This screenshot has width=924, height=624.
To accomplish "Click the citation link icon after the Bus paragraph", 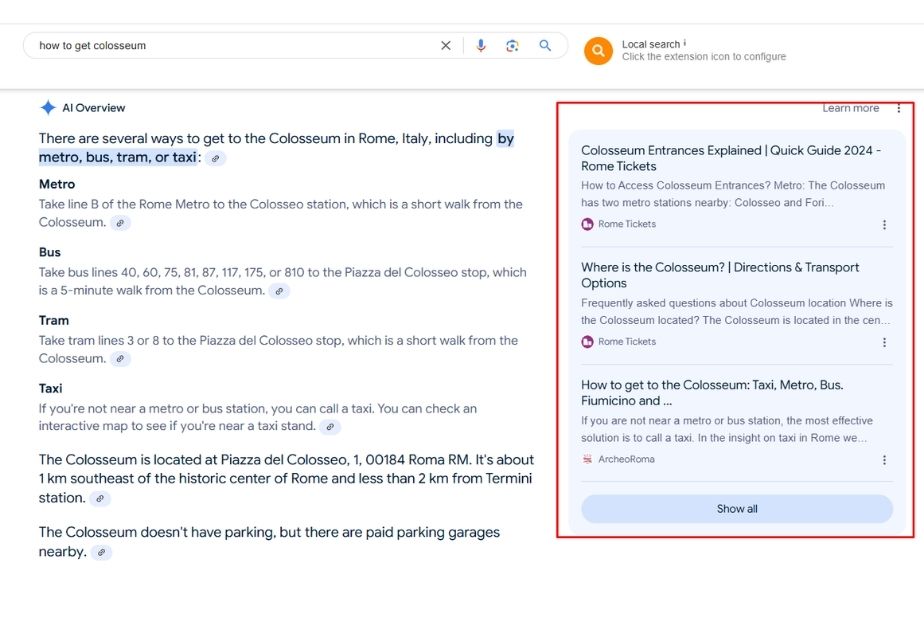I will (x=280, y=291).
